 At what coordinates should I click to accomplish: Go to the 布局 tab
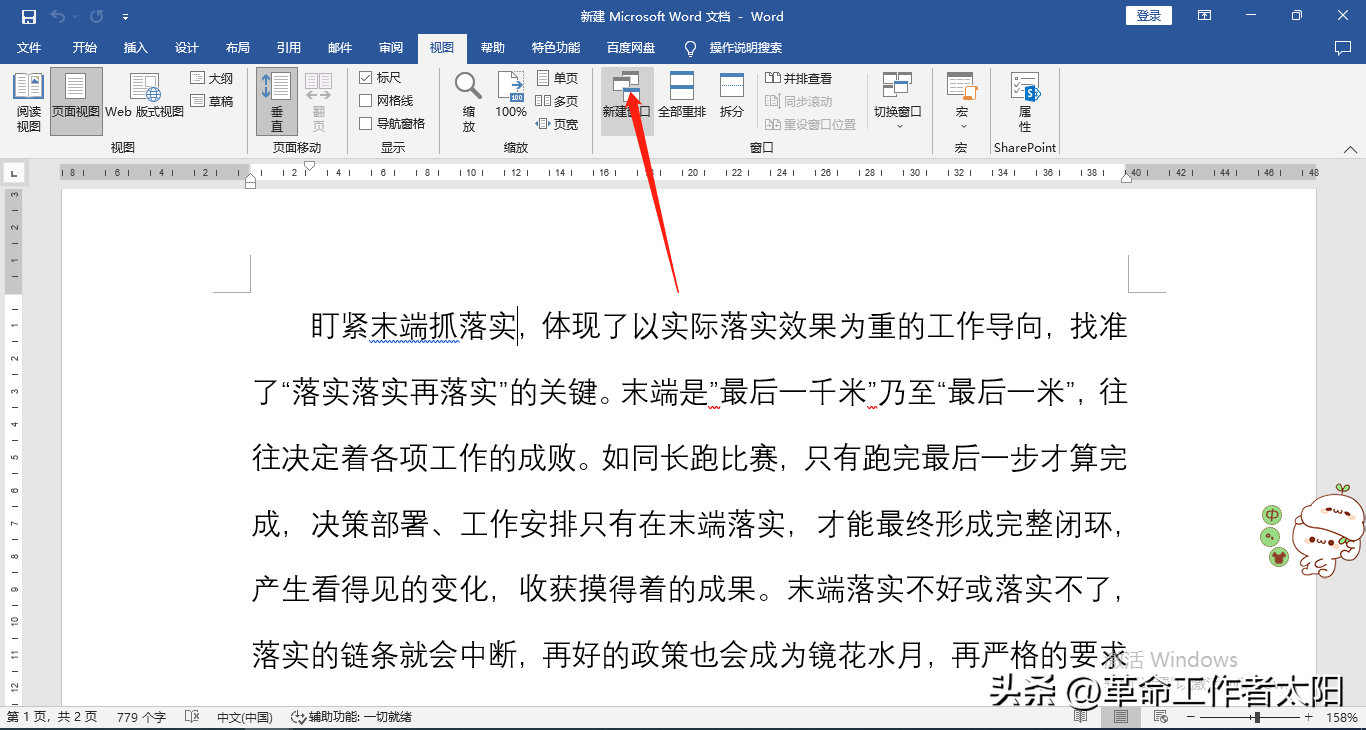[x=238, y=48]
